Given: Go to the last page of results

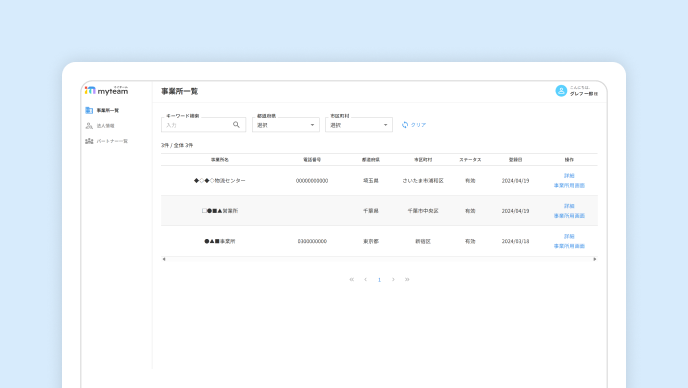Looking at the screenshot, I should point(407,279).
